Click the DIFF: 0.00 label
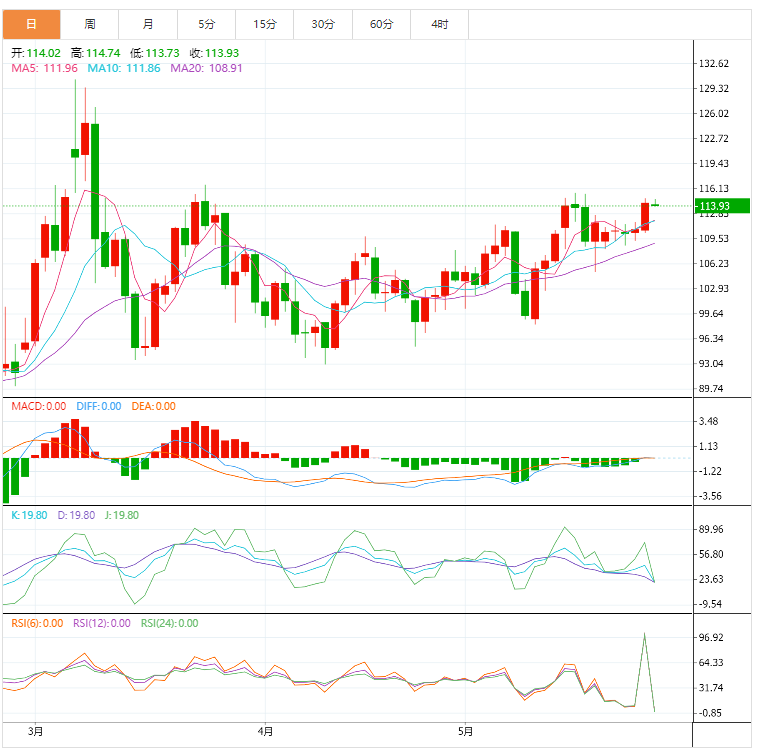Image resolution: width=759 pixels, height=756 pixels. 99,407
